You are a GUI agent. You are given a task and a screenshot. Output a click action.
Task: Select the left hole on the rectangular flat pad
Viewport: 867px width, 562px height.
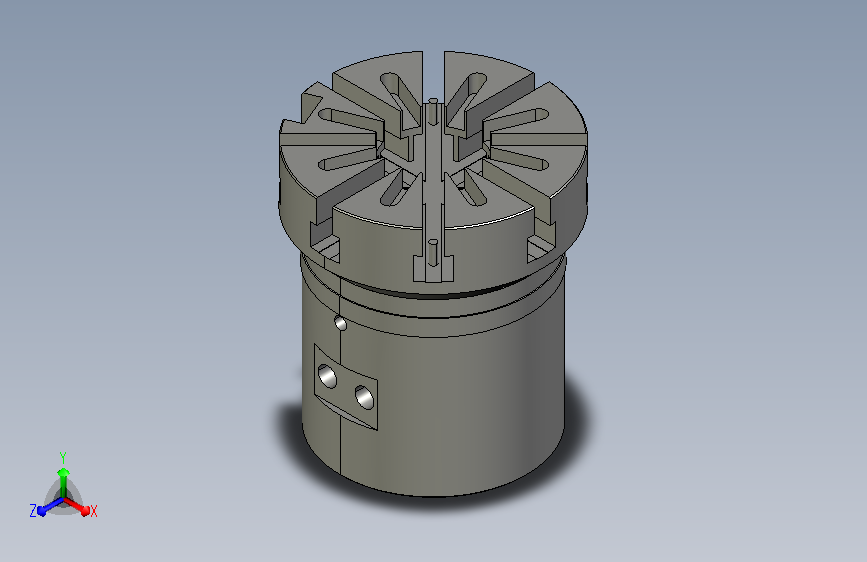point(327,376)
